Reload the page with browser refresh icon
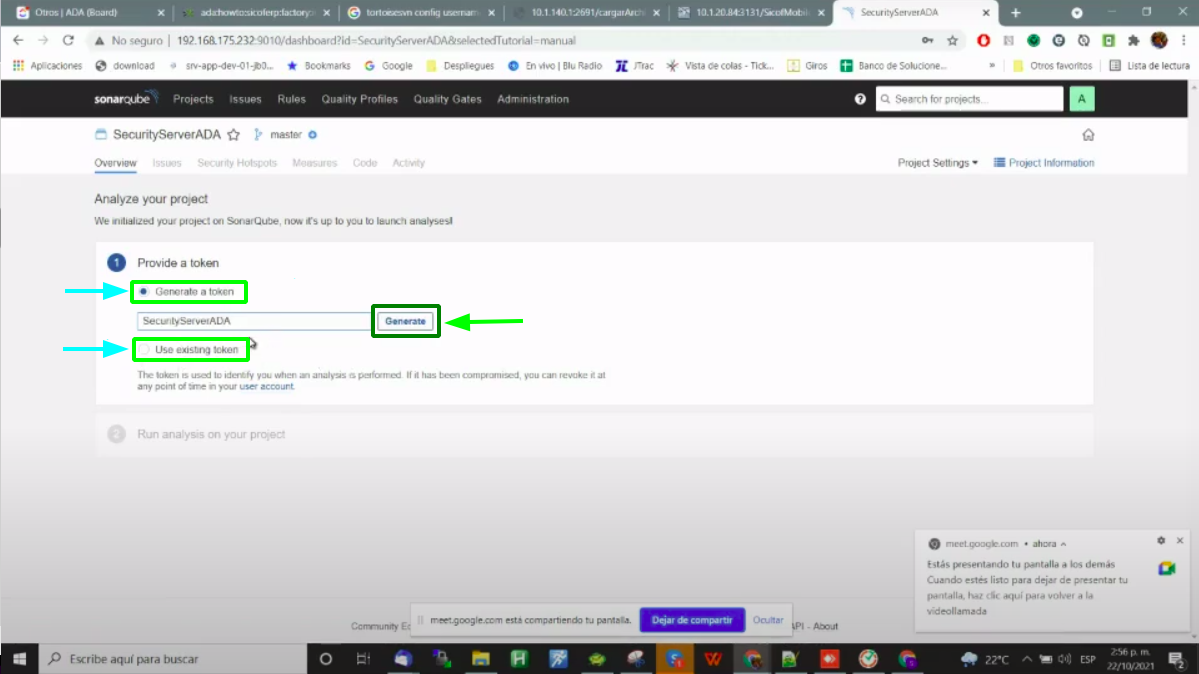This screenshot has width=1199, height=674. coord(68,41)
